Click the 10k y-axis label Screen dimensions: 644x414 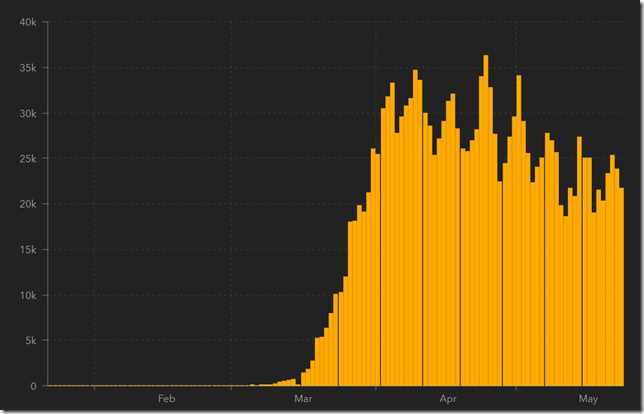tap(28, 295)
